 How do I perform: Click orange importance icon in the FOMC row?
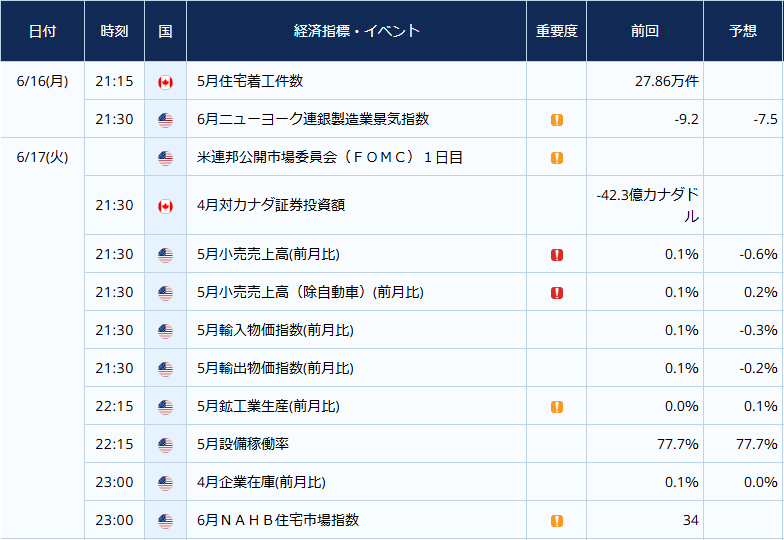[x=556, y=158]
